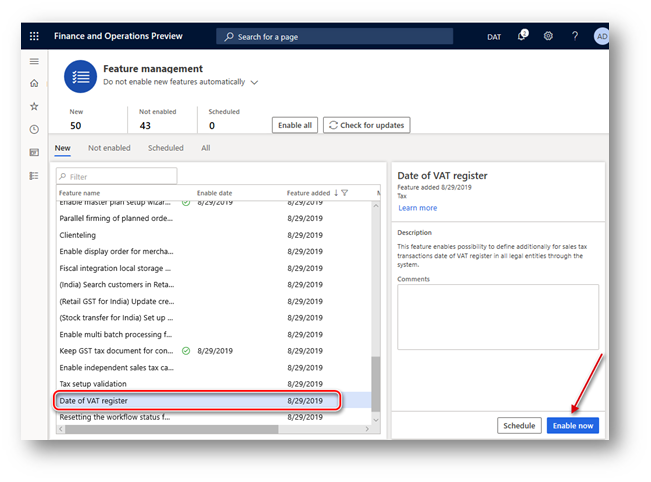651x482 pixels.
Task: Click the help question mark icon
Action: [575, 36]
